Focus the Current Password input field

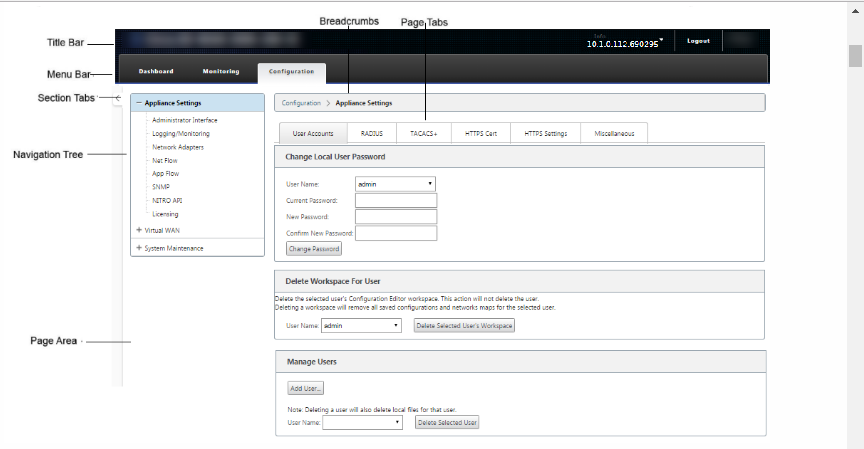click(x=396, y=201)
